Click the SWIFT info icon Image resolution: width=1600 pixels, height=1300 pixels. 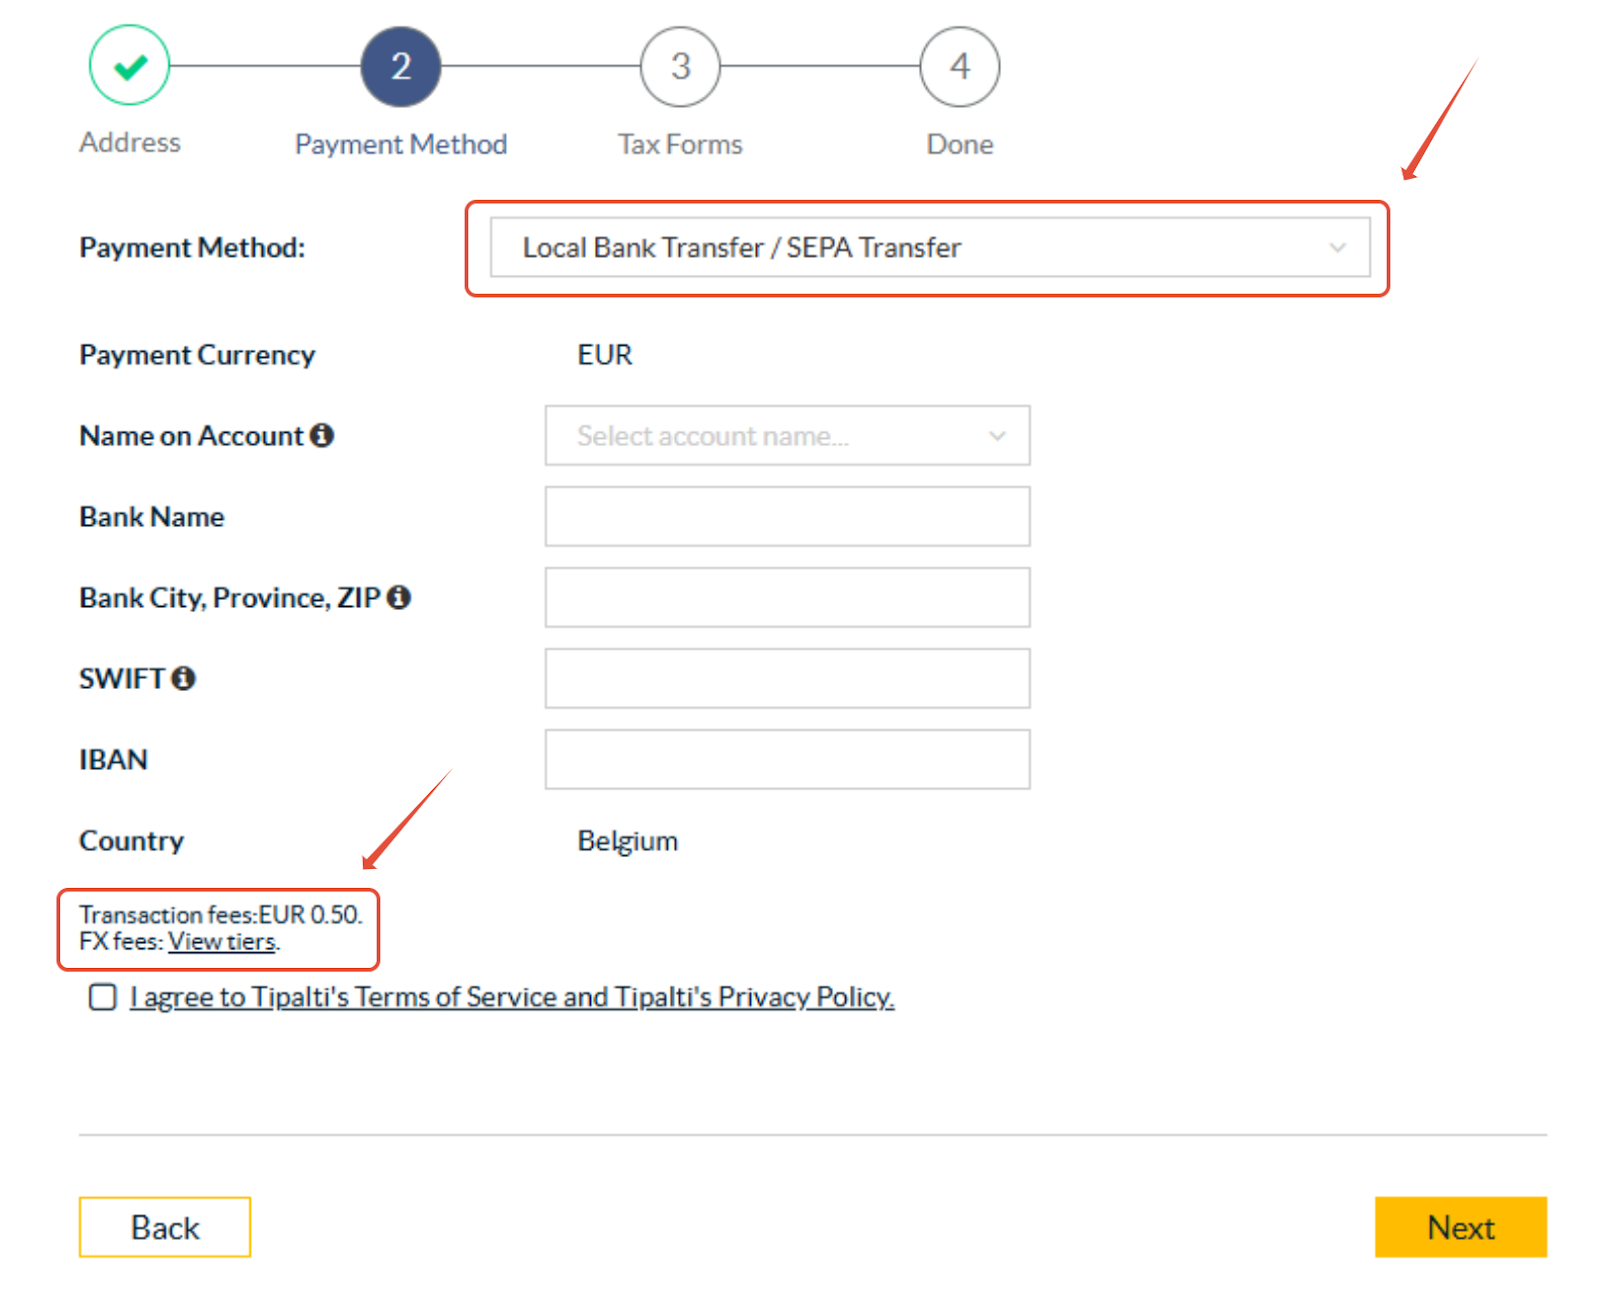[x=183, y=679]
